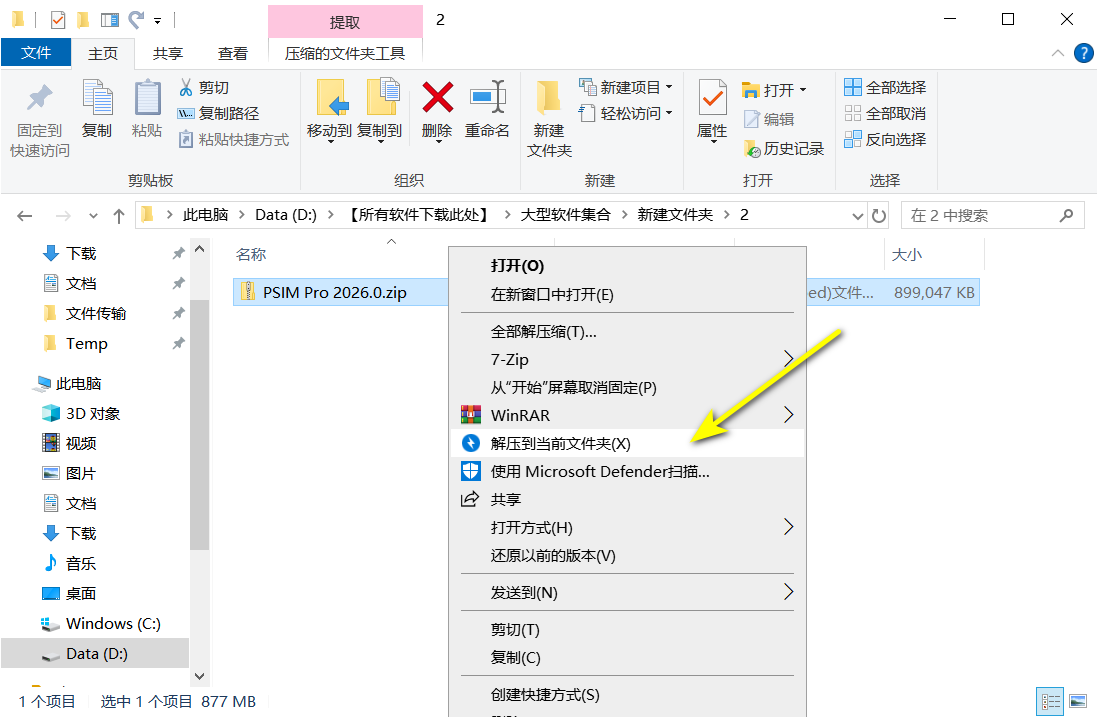Open the Compressed Folder Tools tab
This screenshot has height=717, width=1098.
point(345,53)
